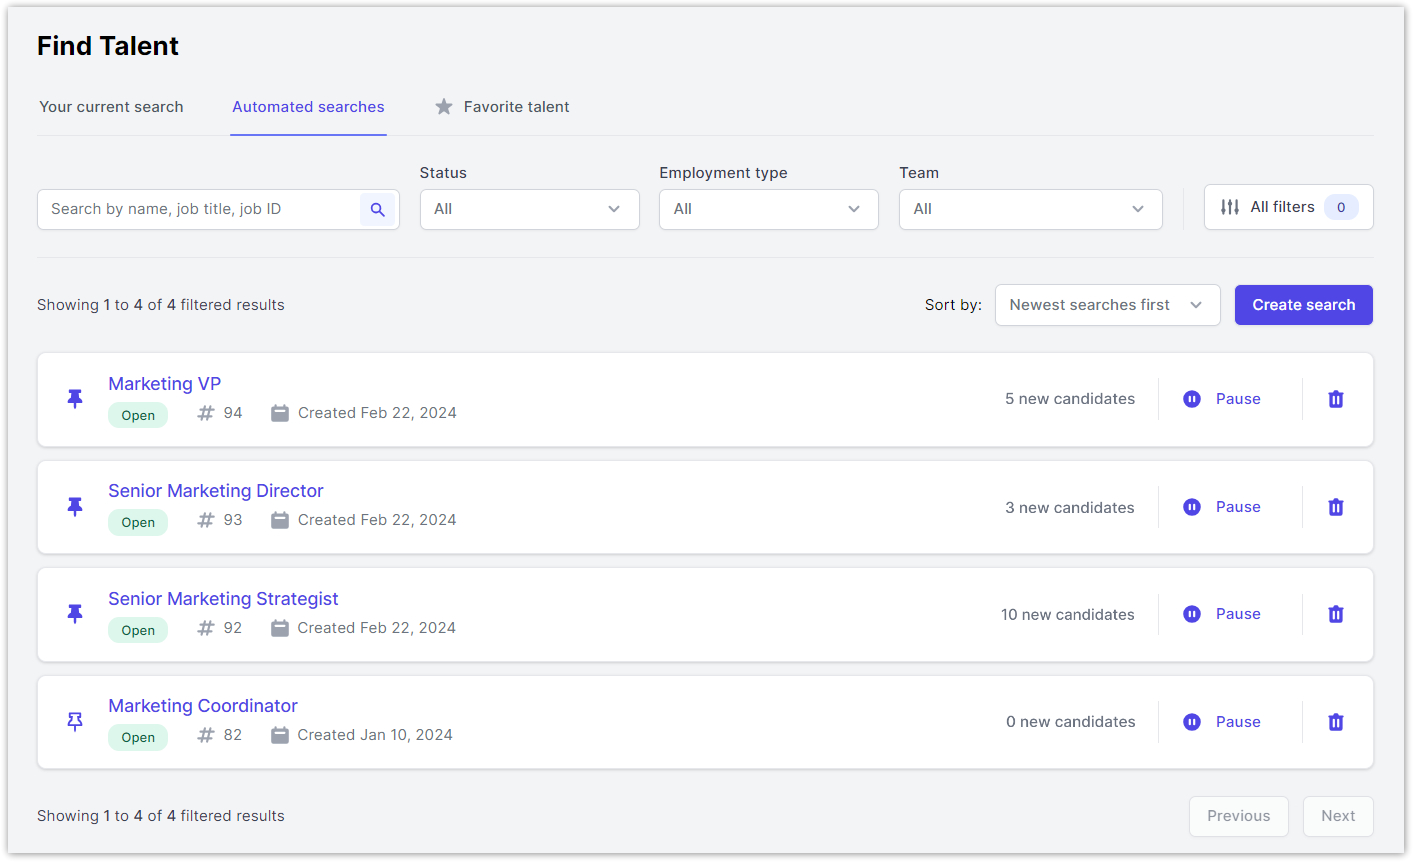Delete the Marketing VP search
Screen dimensions: 1414x865
(1335, 399)
